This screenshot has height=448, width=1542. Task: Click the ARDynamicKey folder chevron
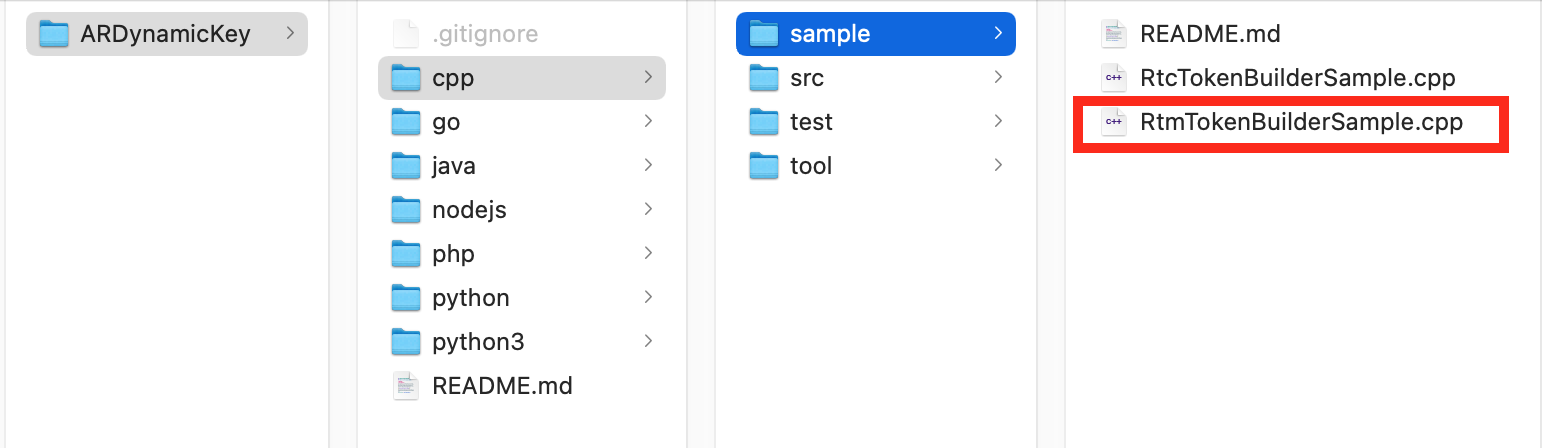point(290,33)
